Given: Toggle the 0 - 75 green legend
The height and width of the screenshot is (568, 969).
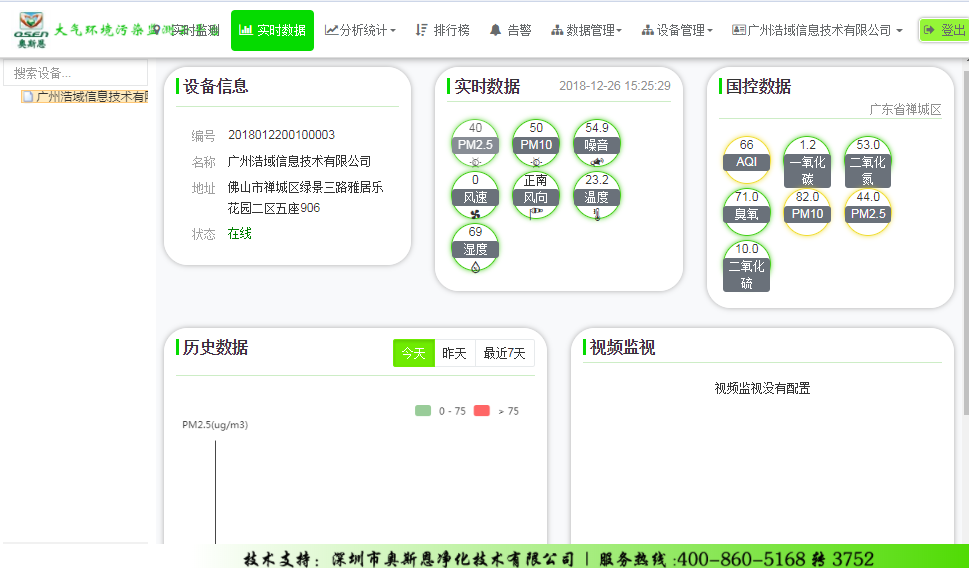Looking at the screenshot, I should pyautogui.click(x=440, y=411).
